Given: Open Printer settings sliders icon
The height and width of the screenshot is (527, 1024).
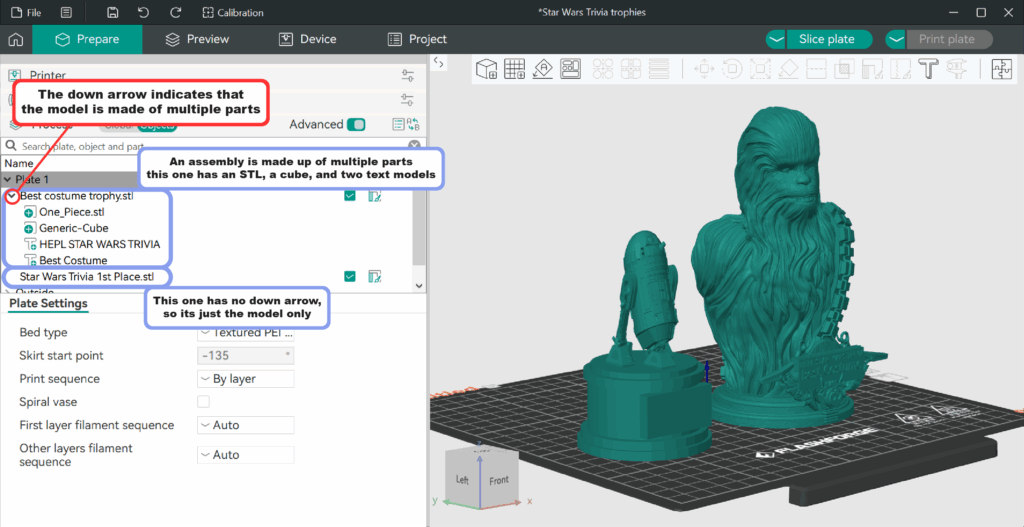Looking at the screenshot, I should click(x=408, y=76).
